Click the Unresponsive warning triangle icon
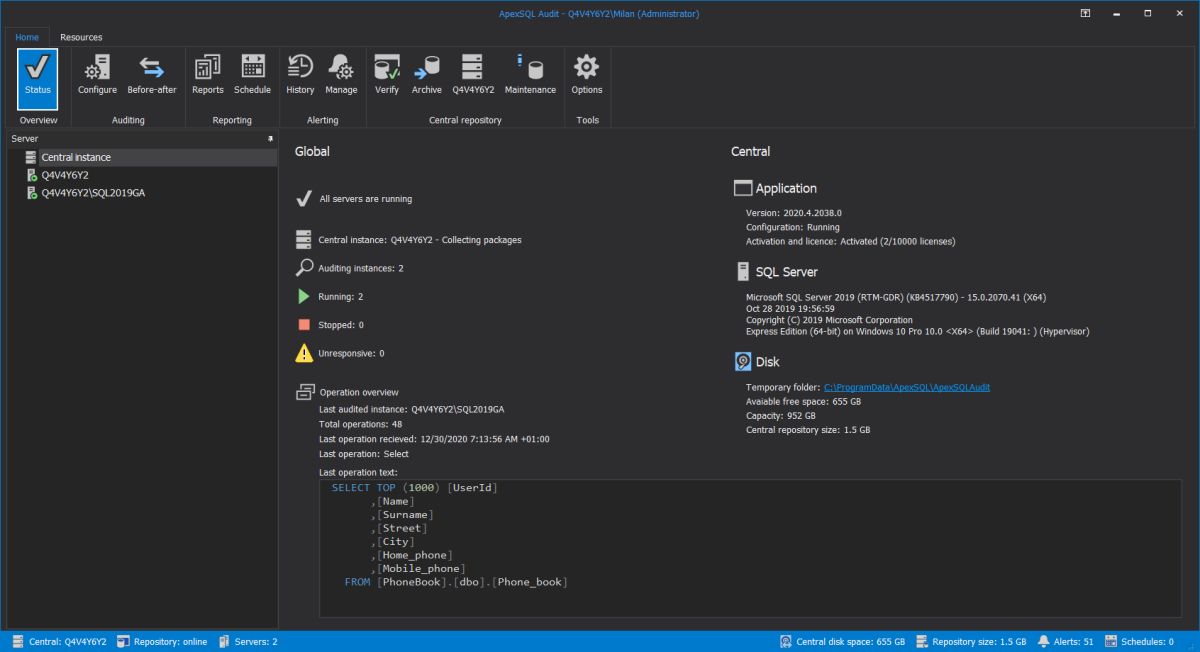The height and width of the screenshot is (652, 1200). [x=304, y=353]
